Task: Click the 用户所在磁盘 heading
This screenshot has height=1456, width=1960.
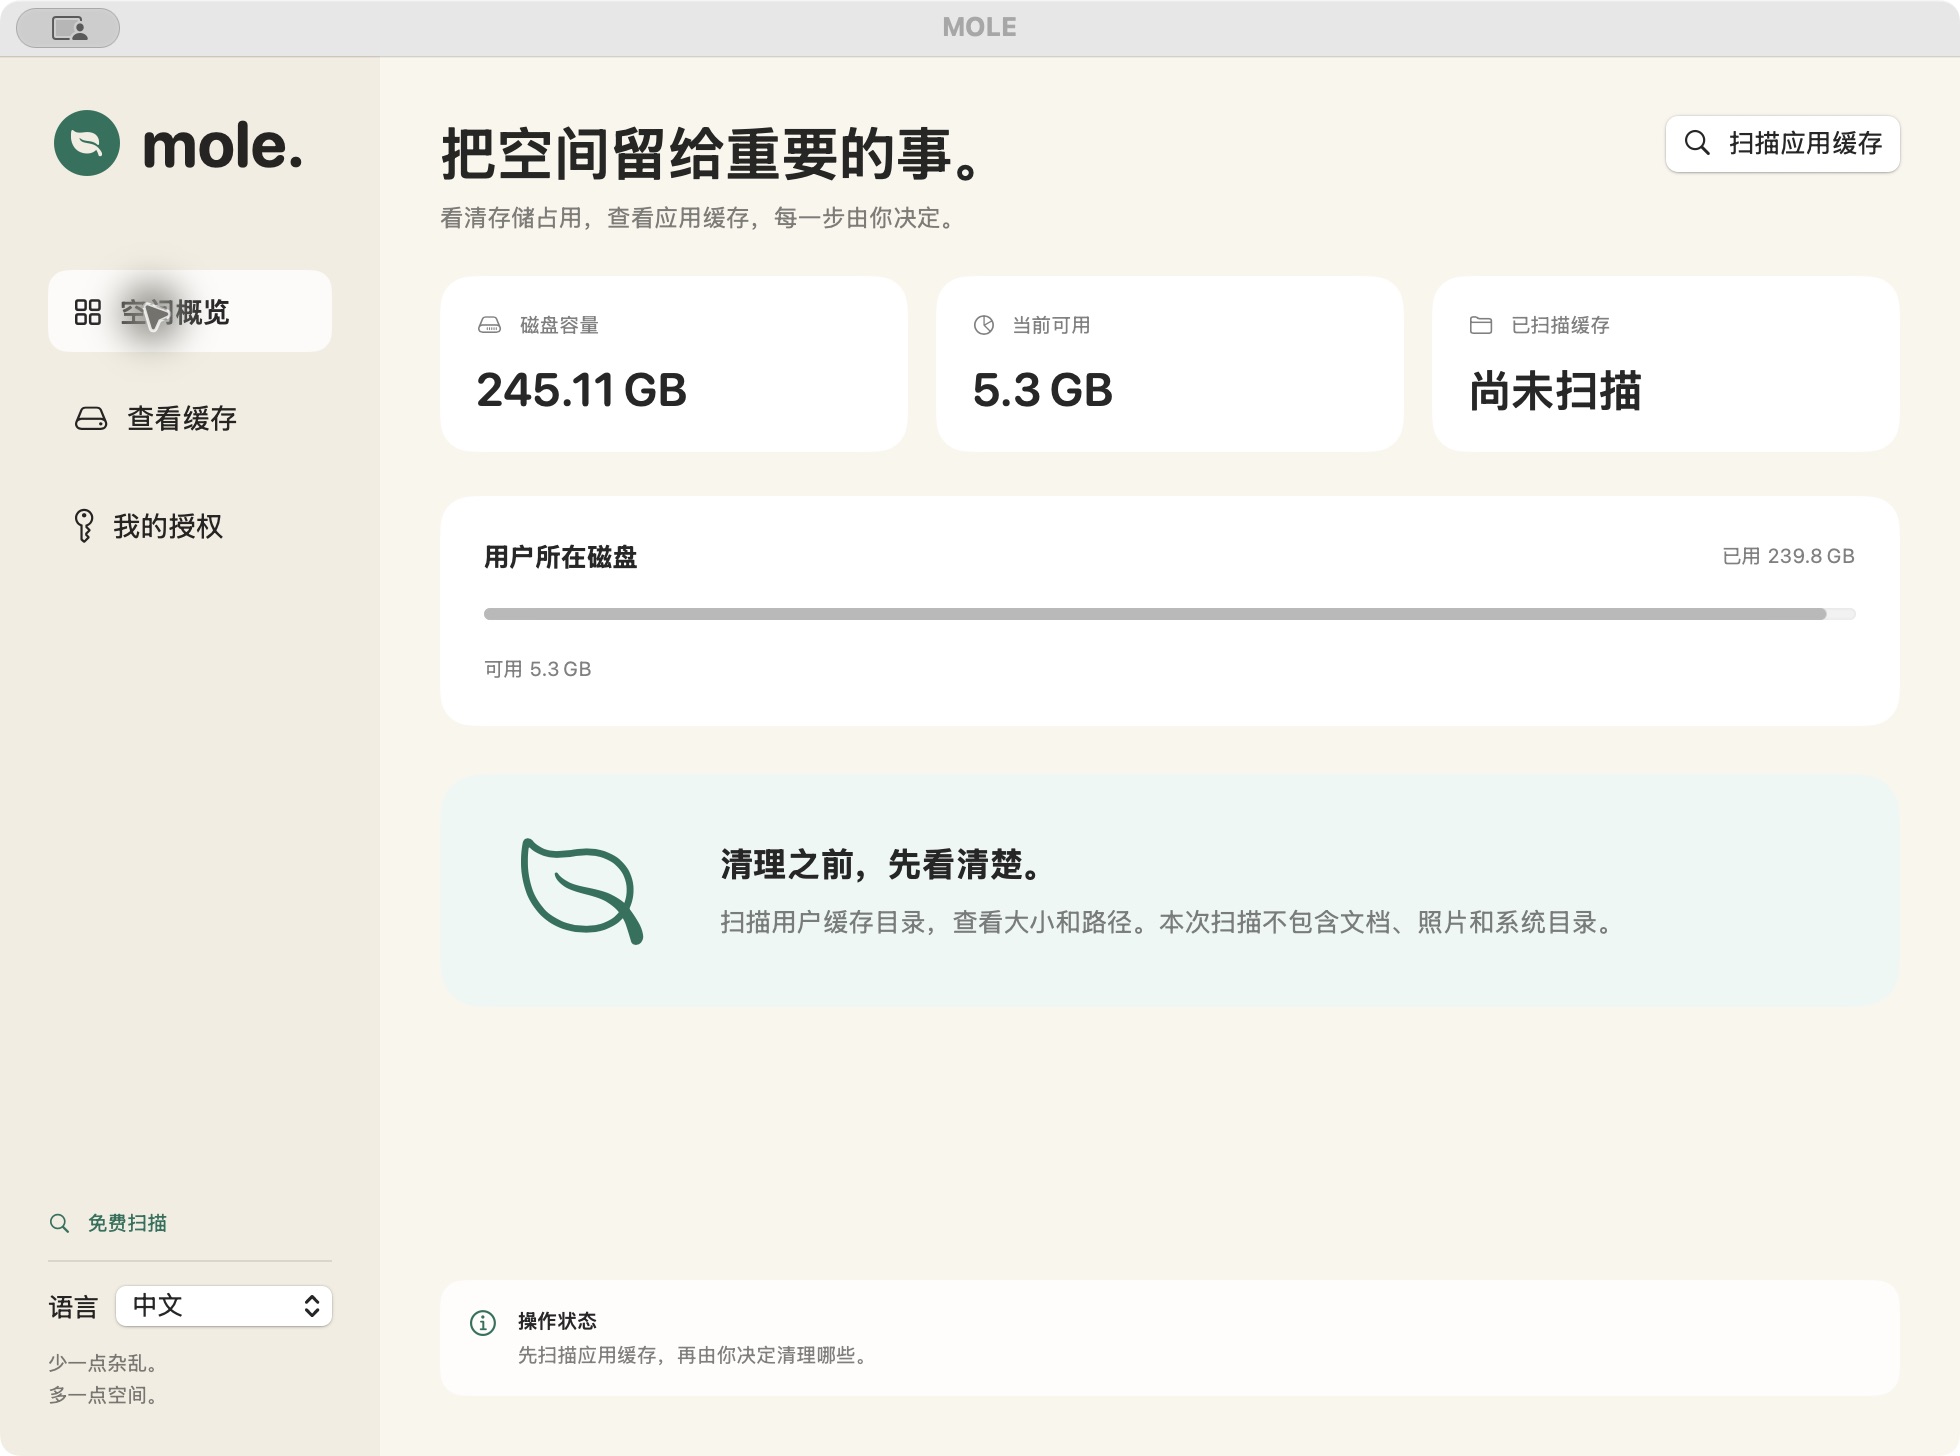Action: pos(560,557)
